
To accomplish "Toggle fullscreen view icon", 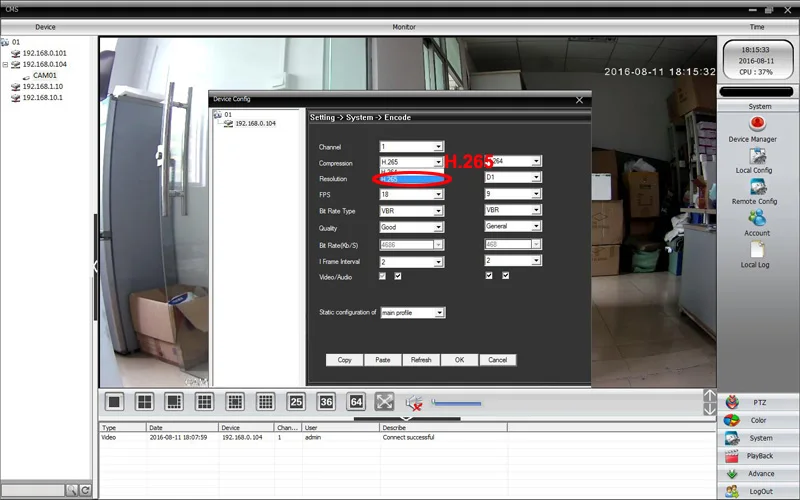I will click(384, 402).
